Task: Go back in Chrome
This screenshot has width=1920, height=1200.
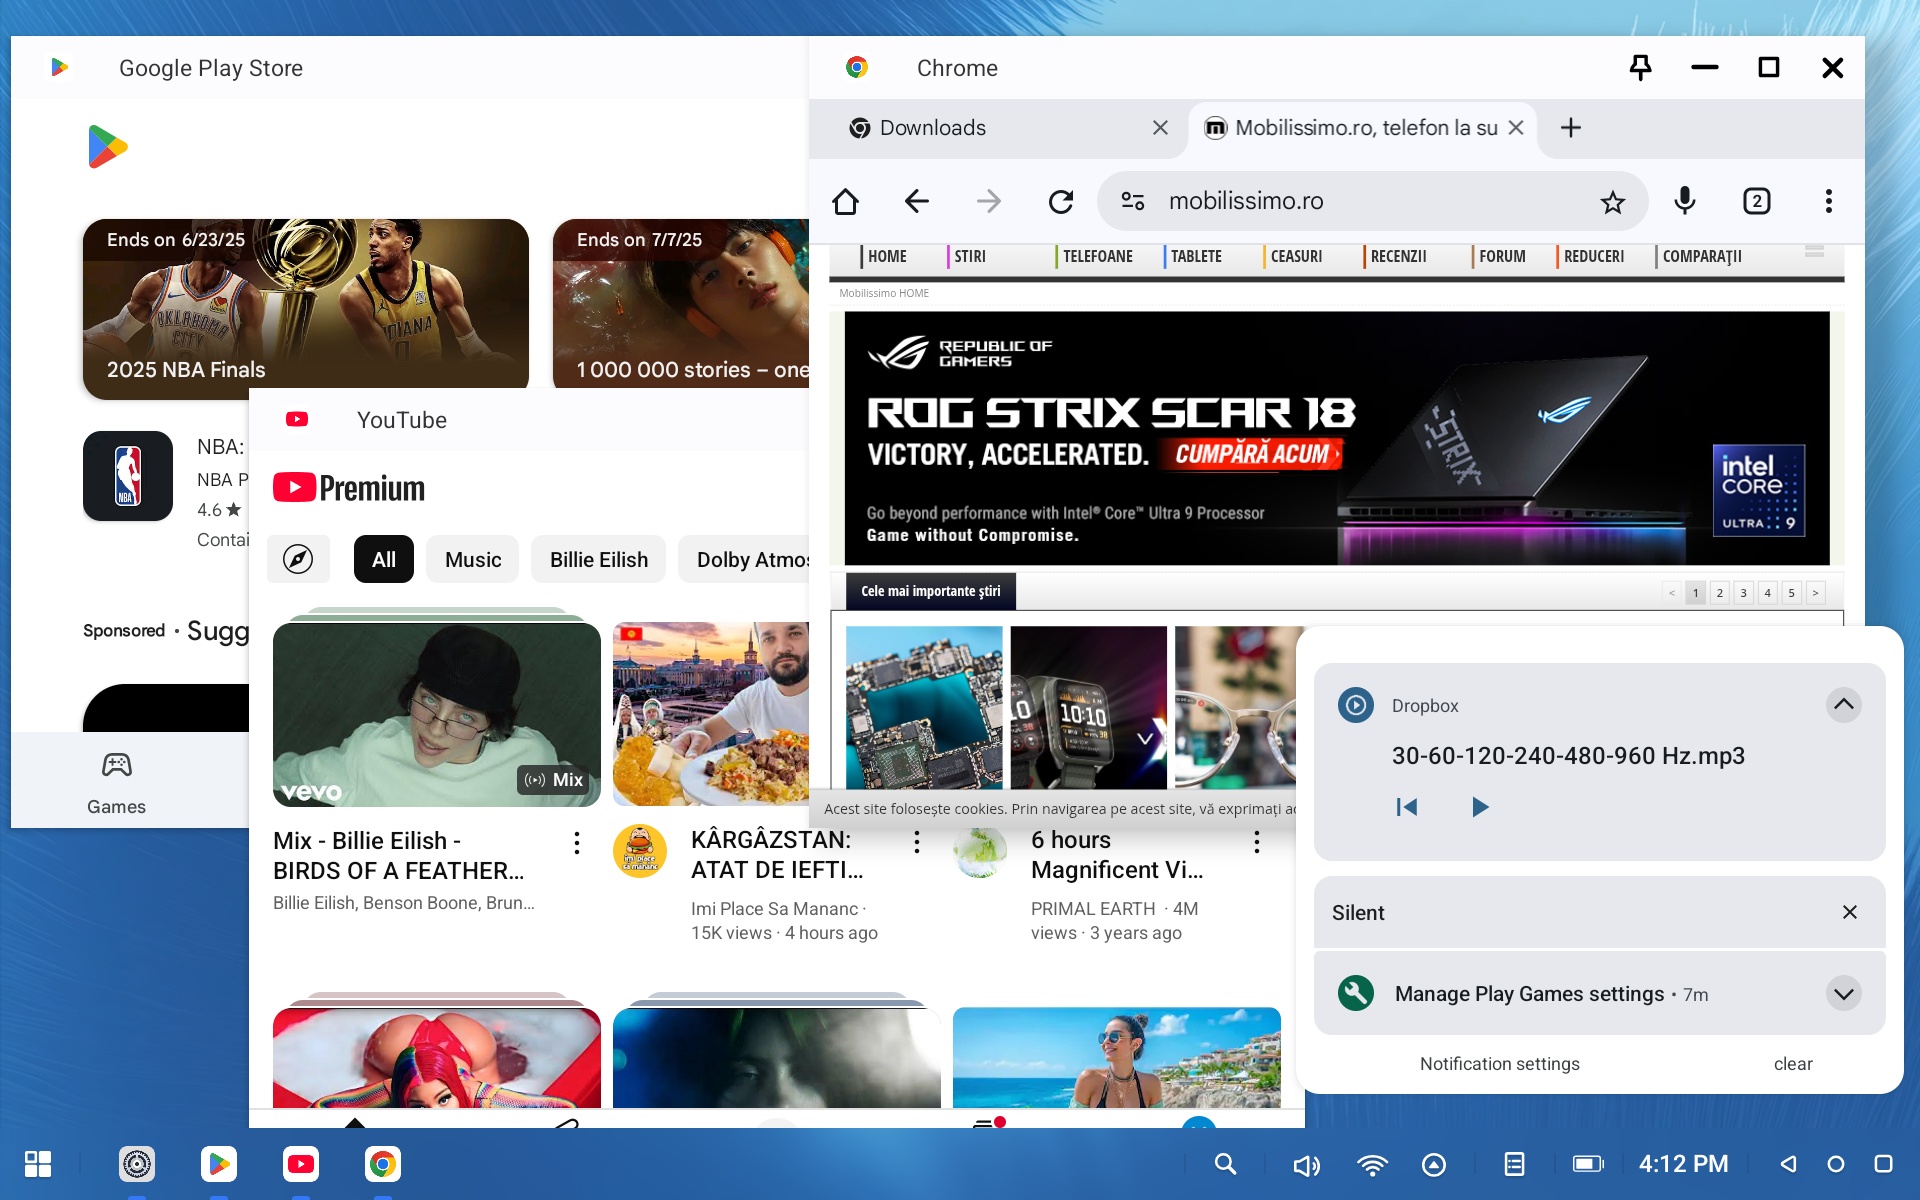Action: pos(916,201)
